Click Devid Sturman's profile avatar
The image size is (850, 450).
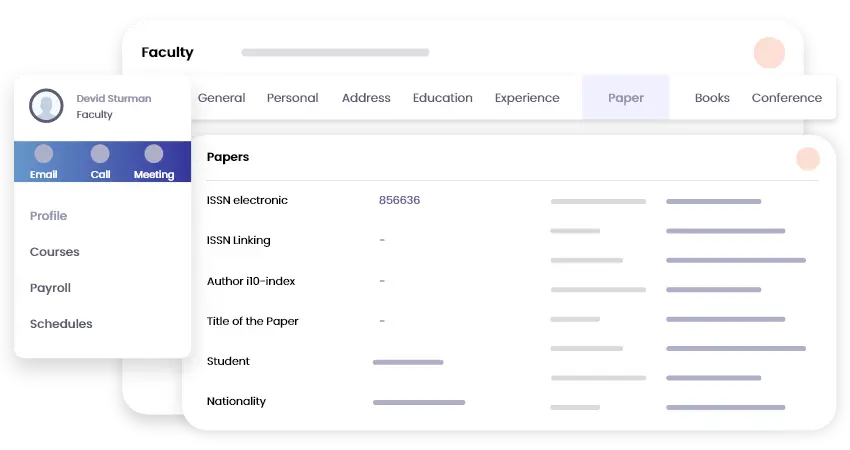point(46,106)
